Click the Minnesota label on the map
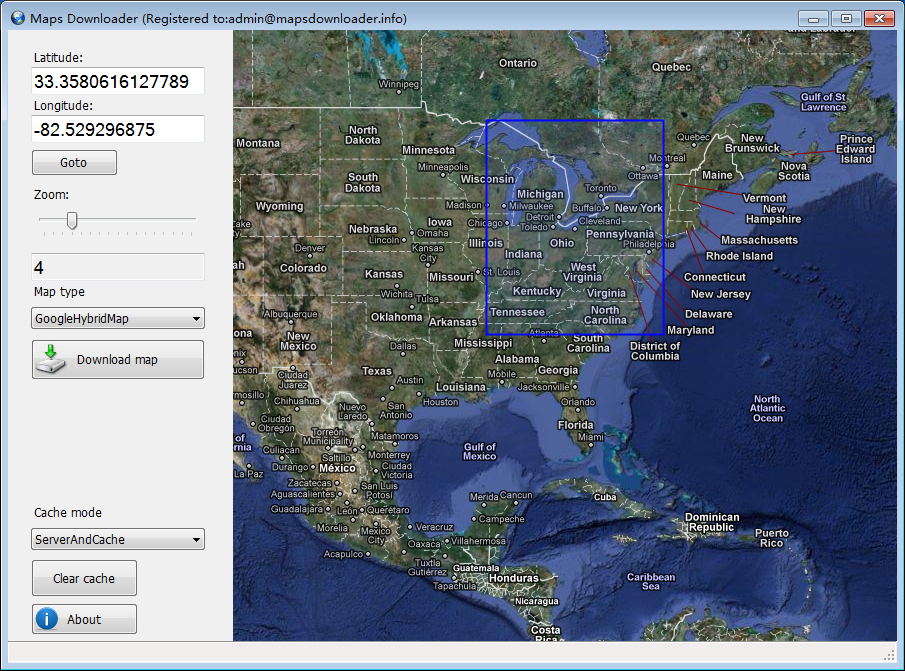The width and height of the screenshot is (905, 671). pyautogui.click(x=429, y=150)
